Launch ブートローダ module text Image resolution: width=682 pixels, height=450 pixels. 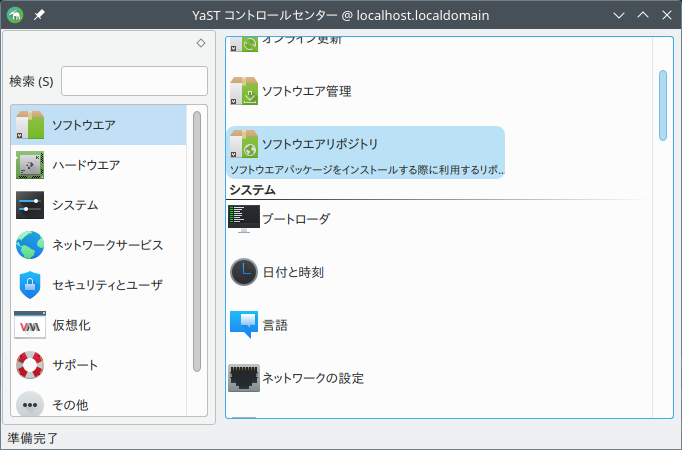(296, 219)
